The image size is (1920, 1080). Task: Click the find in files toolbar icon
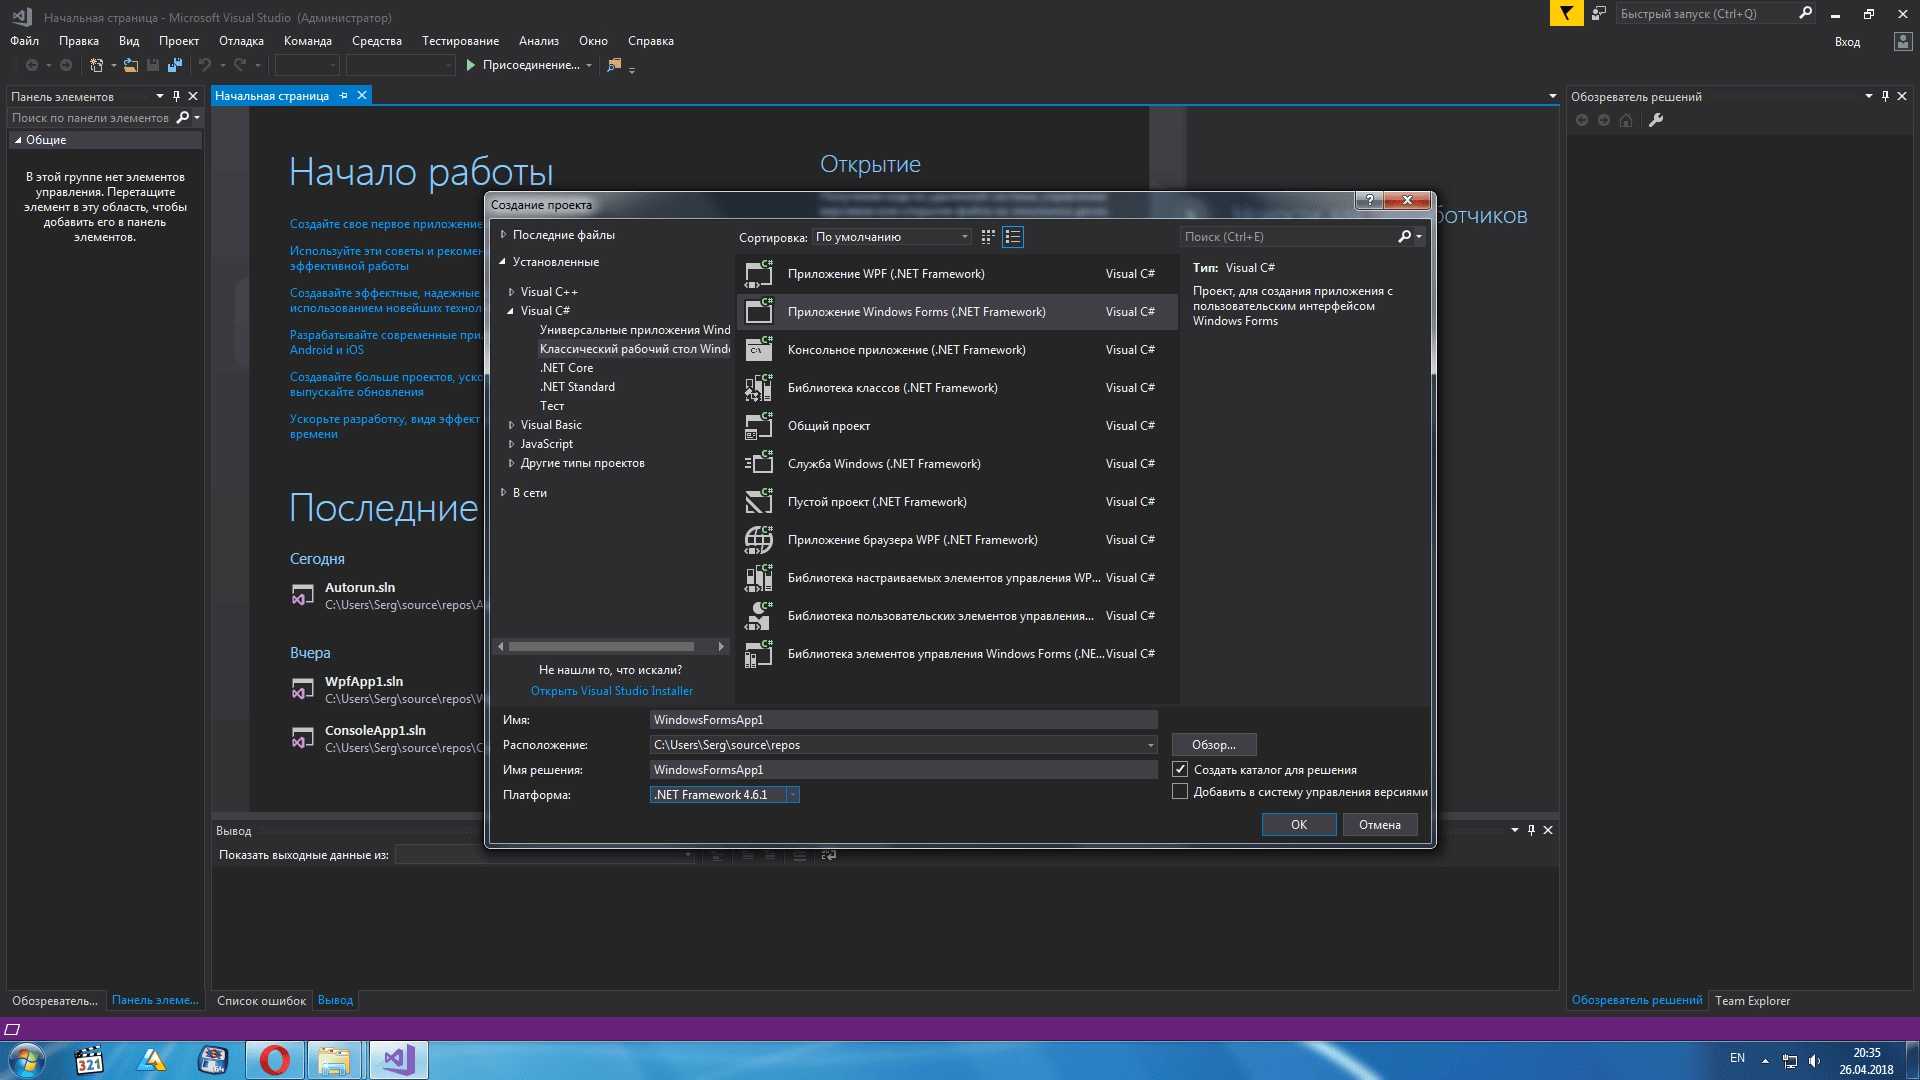614,65
